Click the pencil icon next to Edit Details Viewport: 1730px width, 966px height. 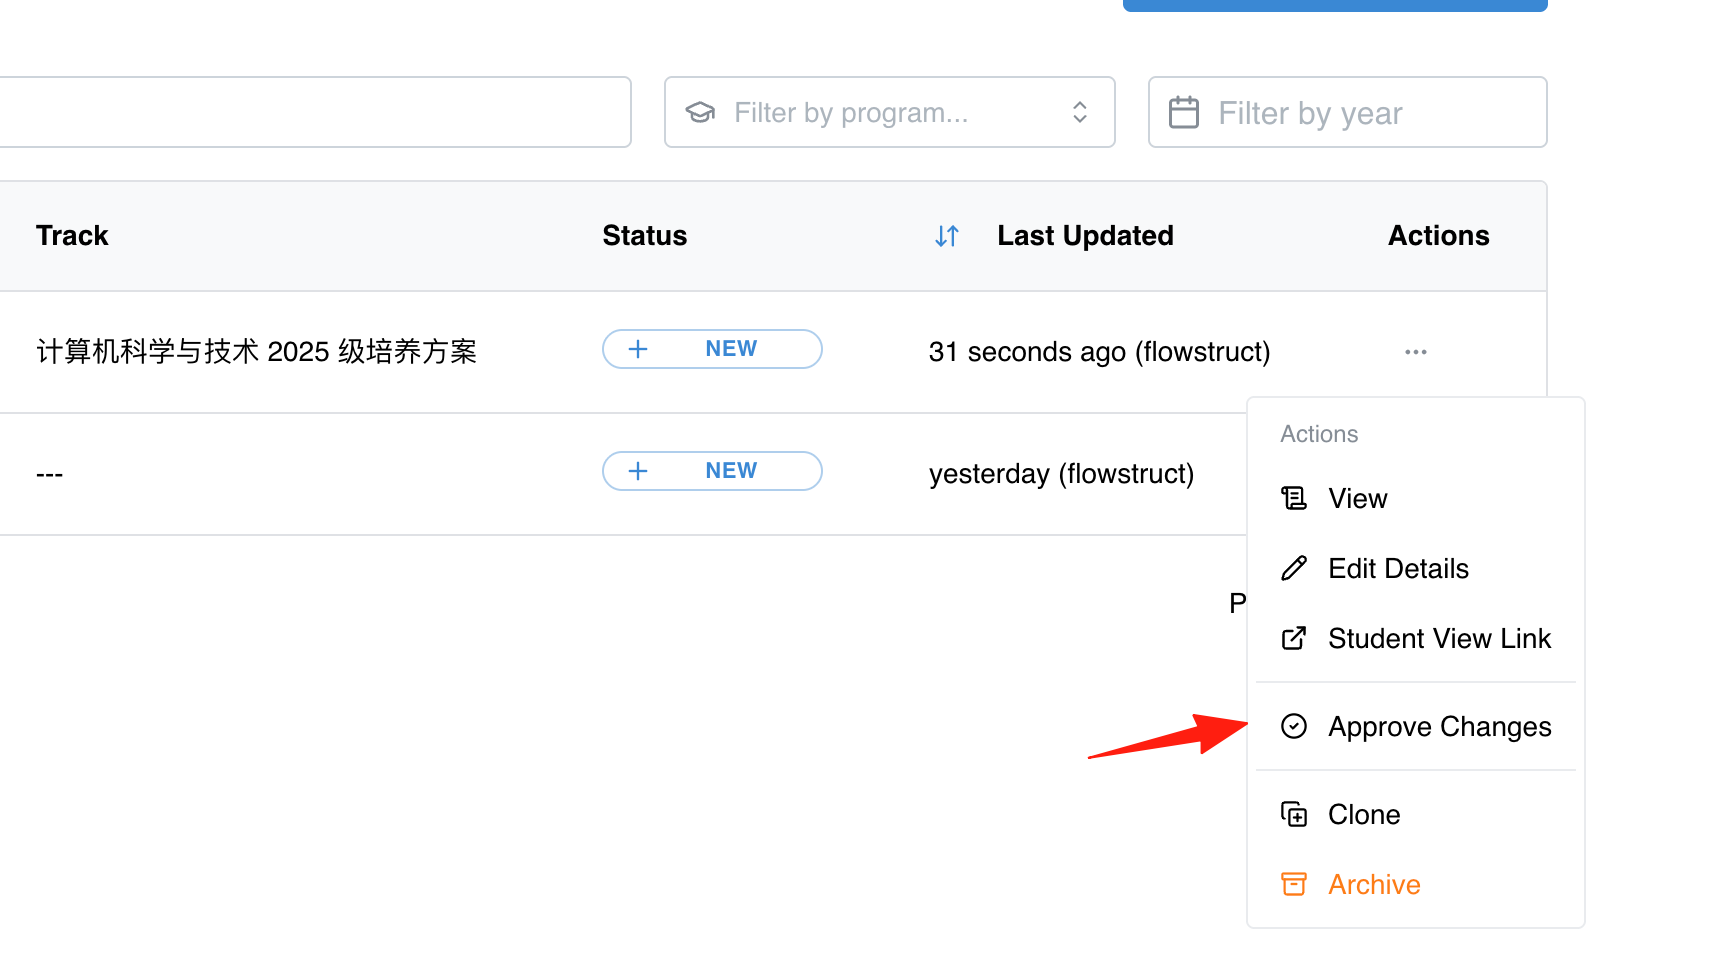[1294, 568]
